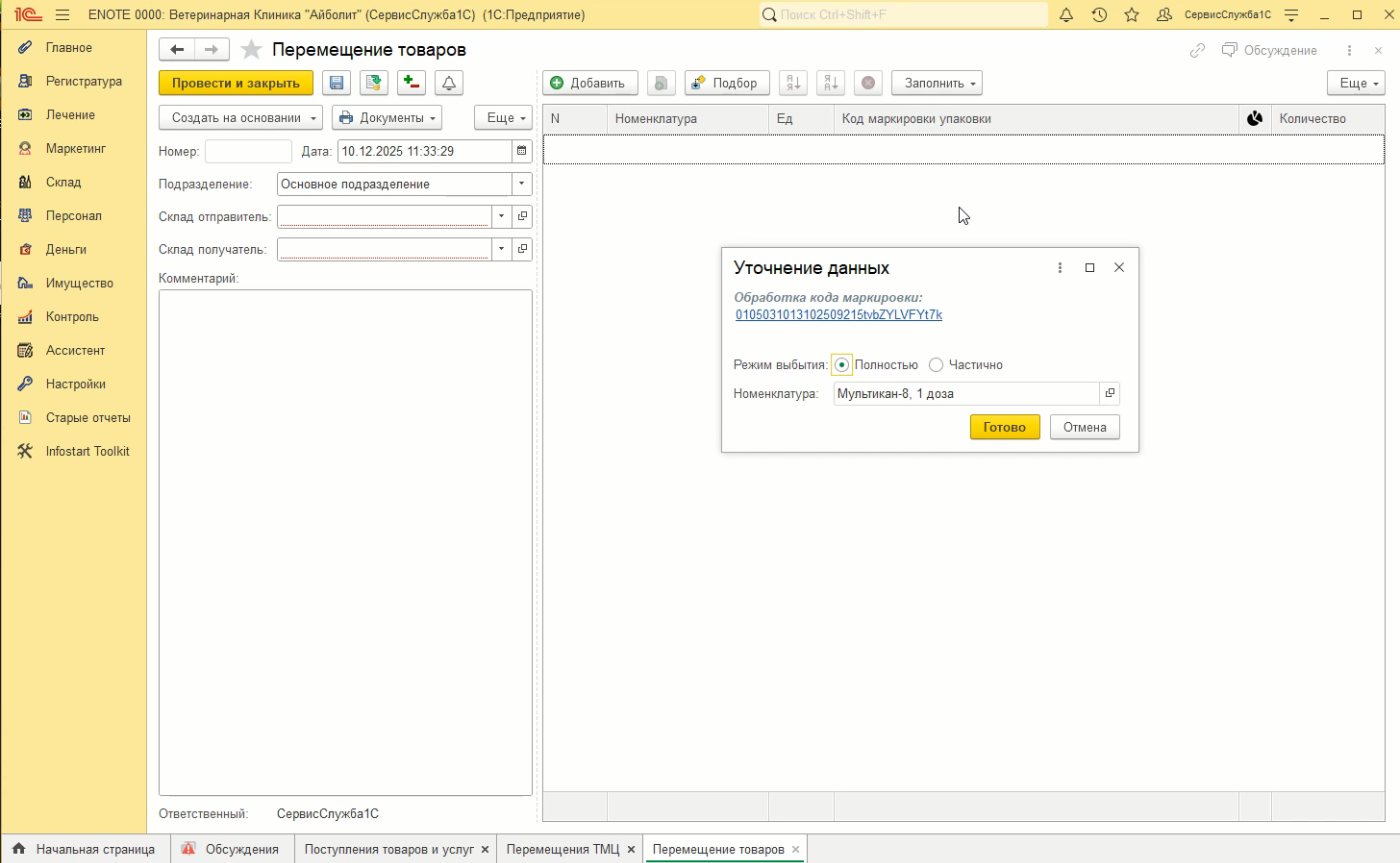Add form to favorites star icon
Viewport: 1400px width, 863px height.
[x=252, y=50]
